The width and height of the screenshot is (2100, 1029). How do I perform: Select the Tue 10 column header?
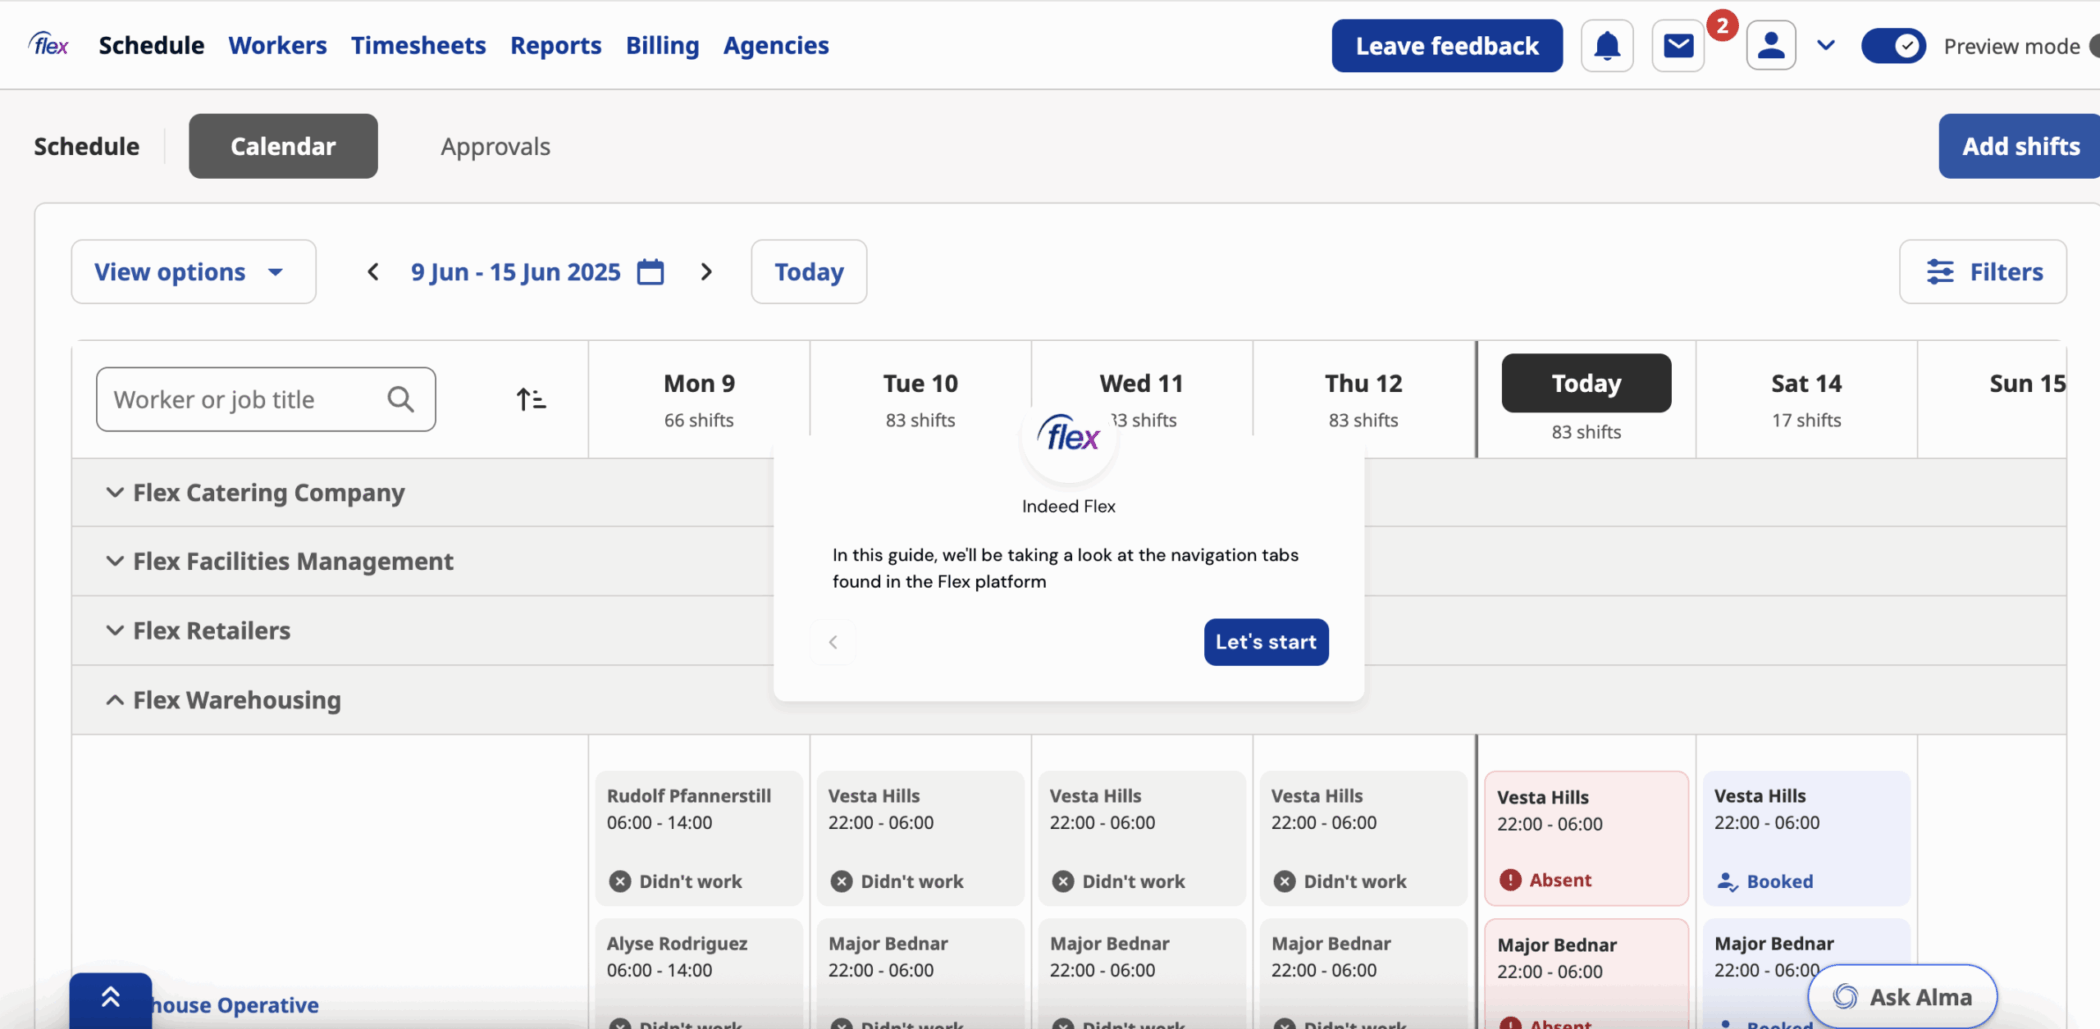click(x=920, y=399)
